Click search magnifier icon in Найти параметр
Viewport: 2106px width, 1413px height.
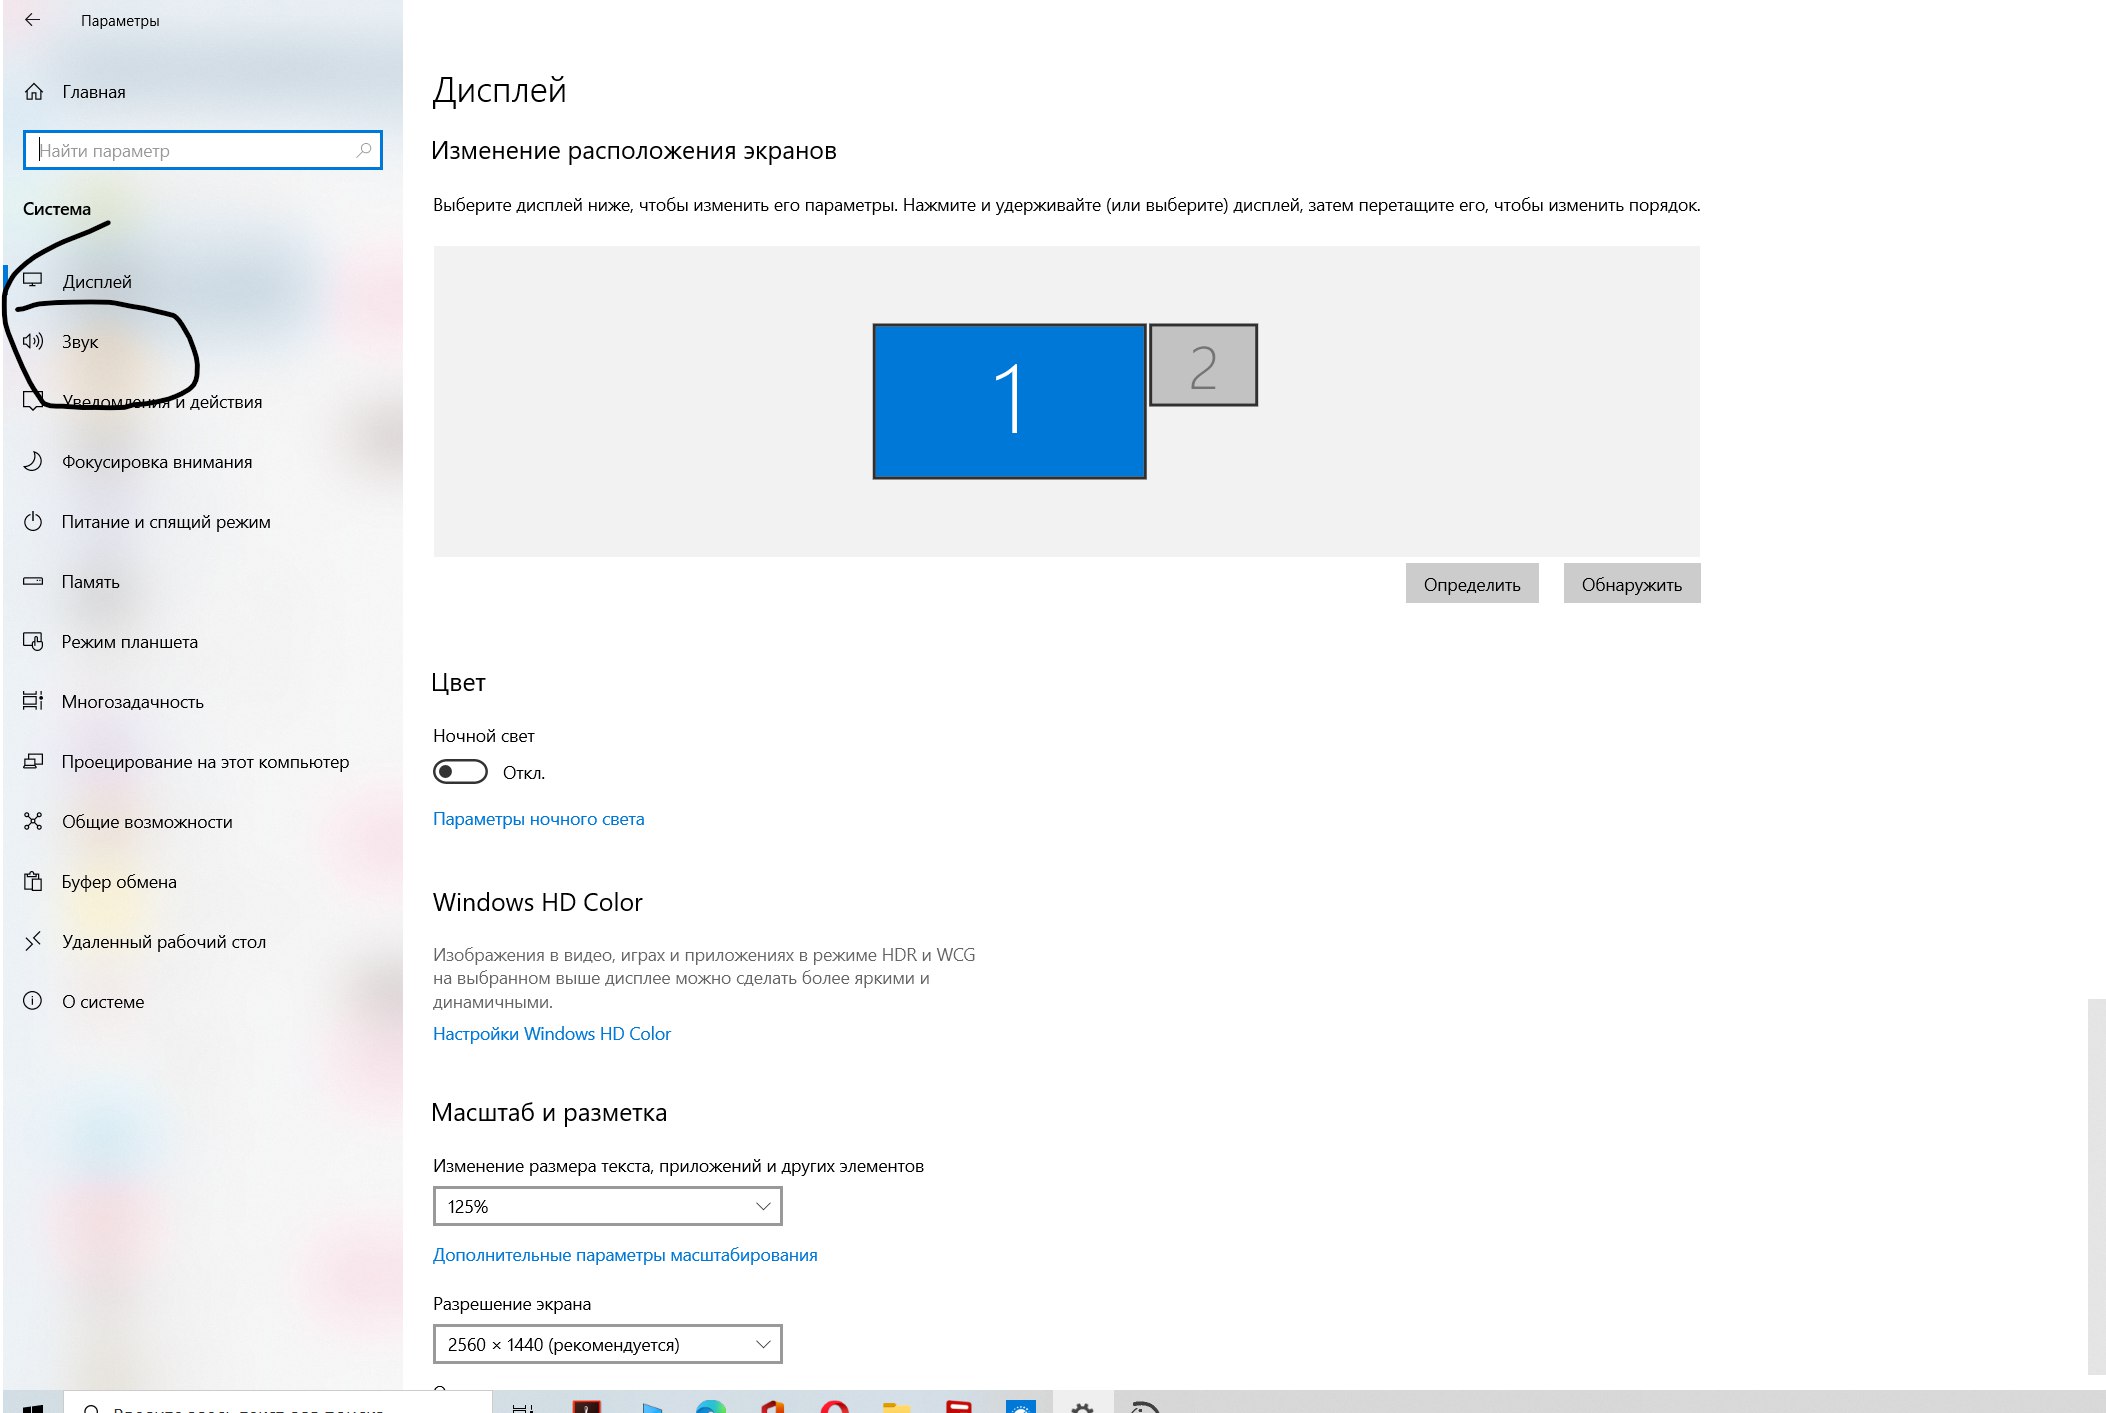[x=364, y=150]
